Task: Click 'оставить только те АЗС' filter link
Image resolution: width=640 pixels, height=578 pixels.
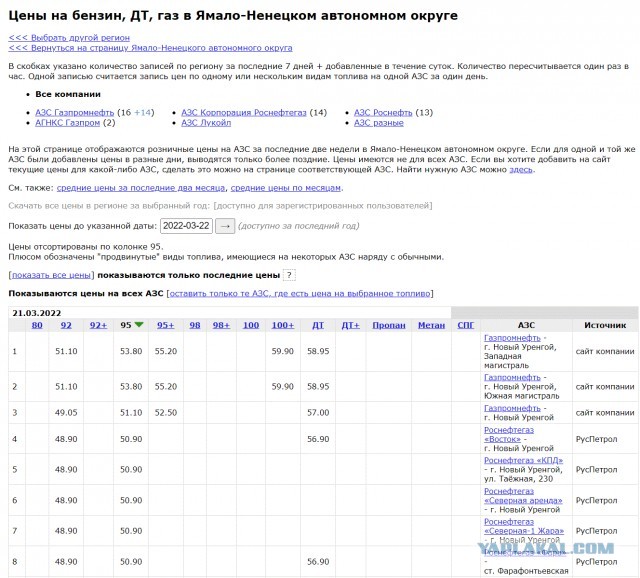Action: tap(300, 293)
